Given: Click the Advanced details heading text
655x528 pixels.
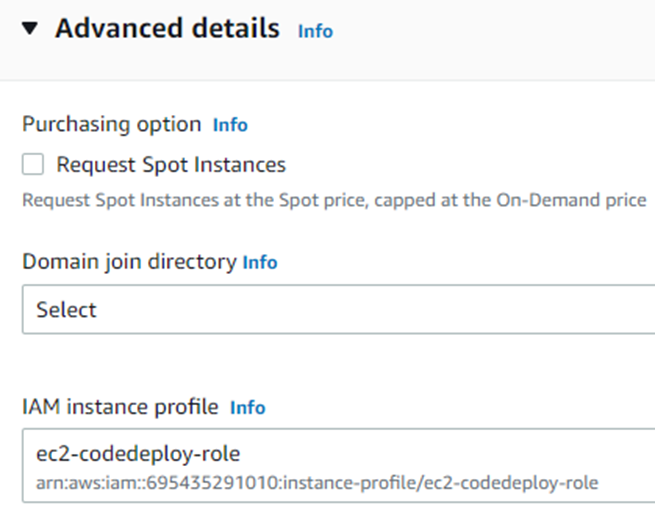Looking at the screenshot, I should coord(167,29).
